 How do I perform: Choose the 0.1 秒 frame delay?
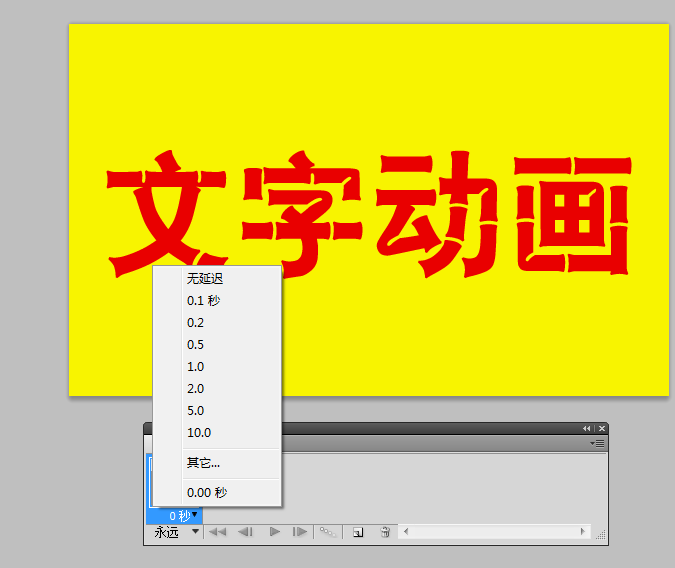pyautogui.click(x=217, y=301)
